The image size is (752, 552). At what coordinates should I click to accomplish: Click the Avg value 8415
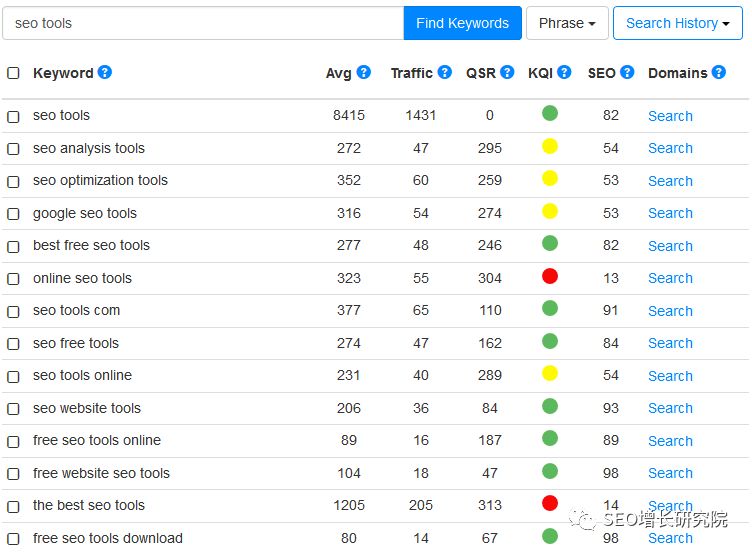pos(349,115)
